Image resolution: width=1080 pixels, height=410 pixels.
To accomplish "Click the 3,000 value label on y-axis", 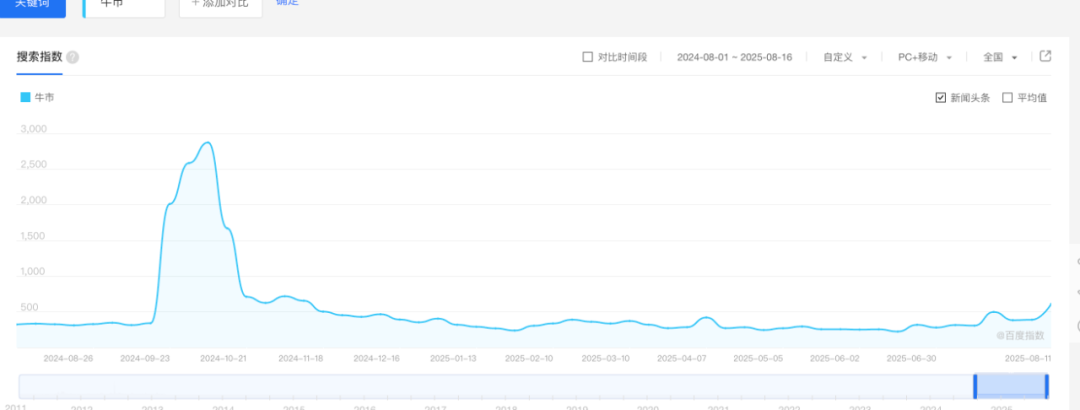I will [x=34, y=129].
